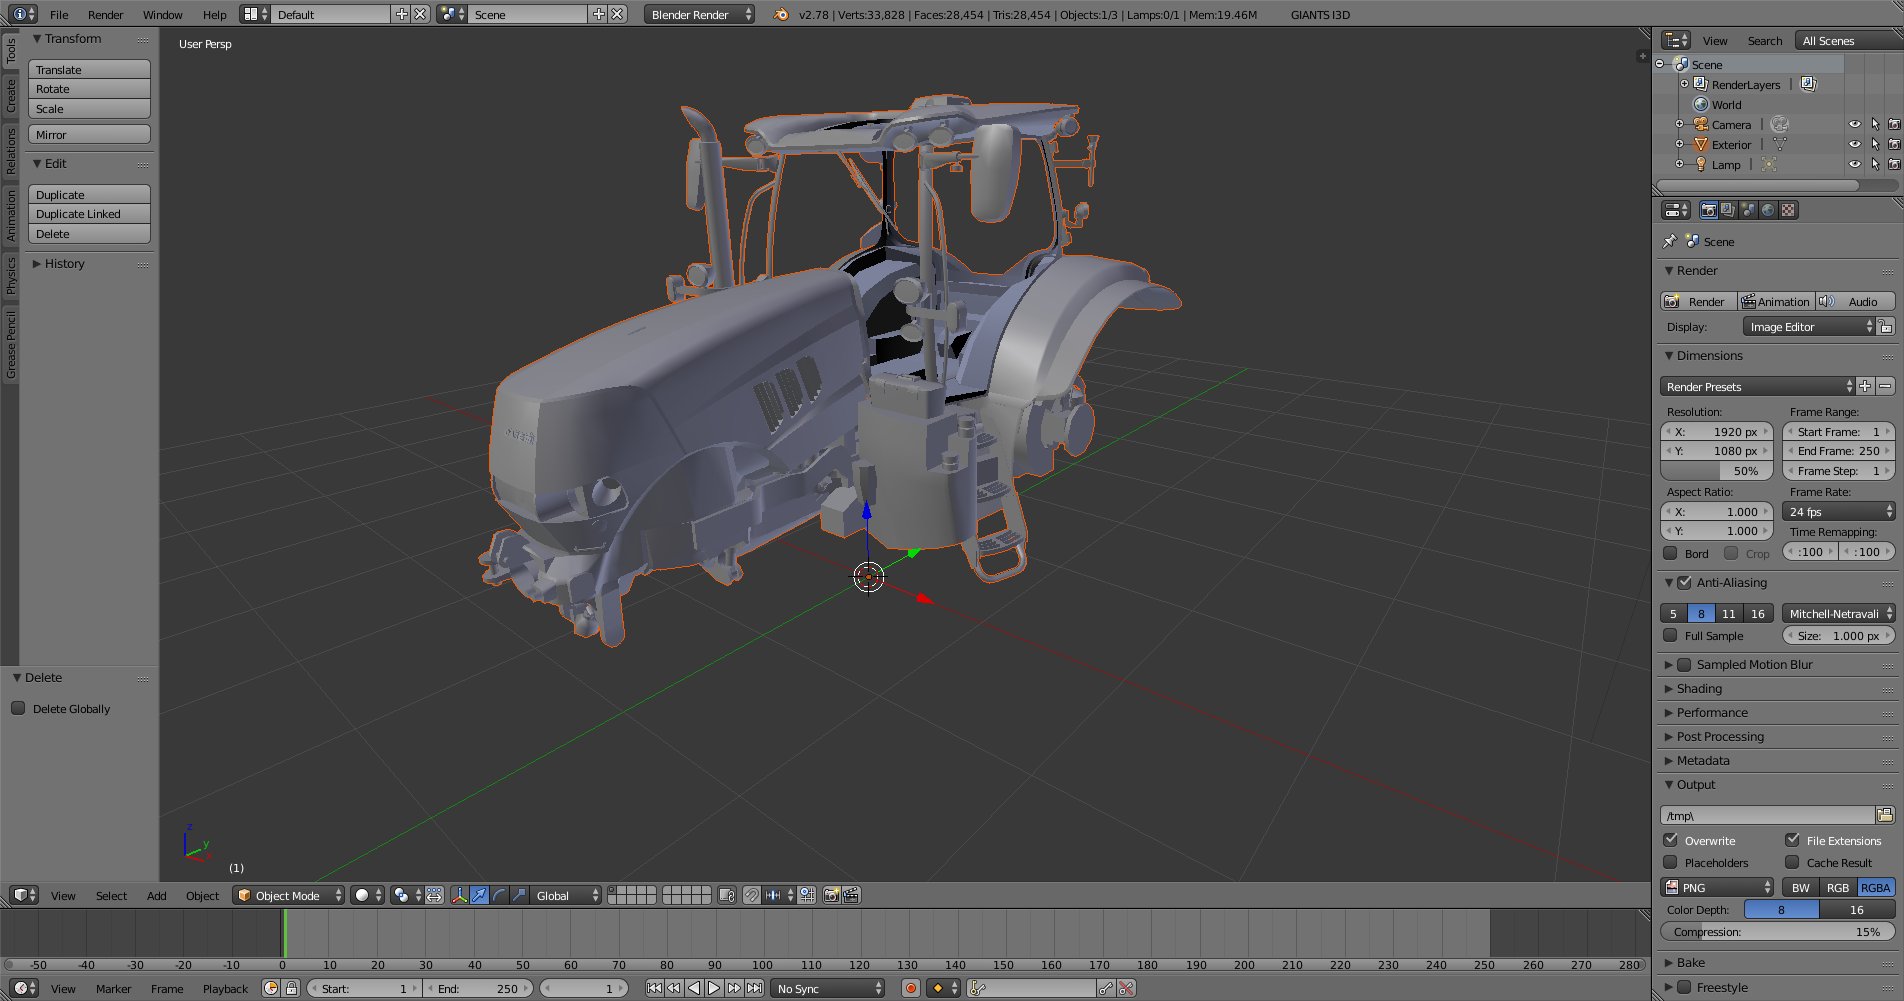Open the Add menu in 3D view header
This screenshot has height=1001, width=1904.
tap(157, 895)
